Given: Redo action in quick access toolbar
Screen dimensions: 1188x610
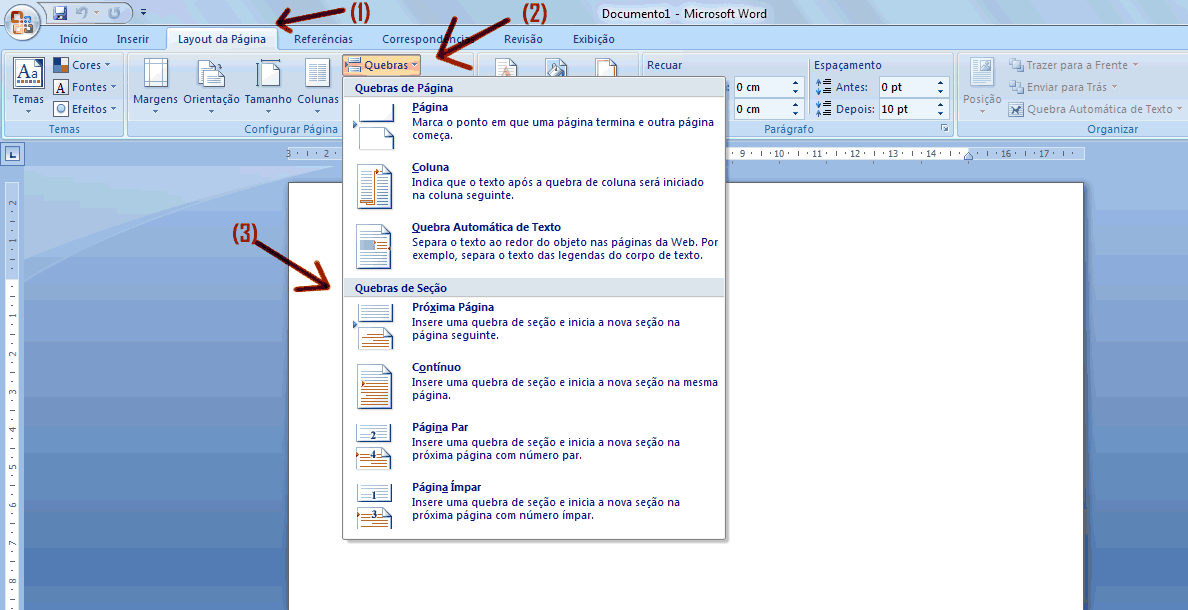Looking at the screenshot, I should coord(114,13).
